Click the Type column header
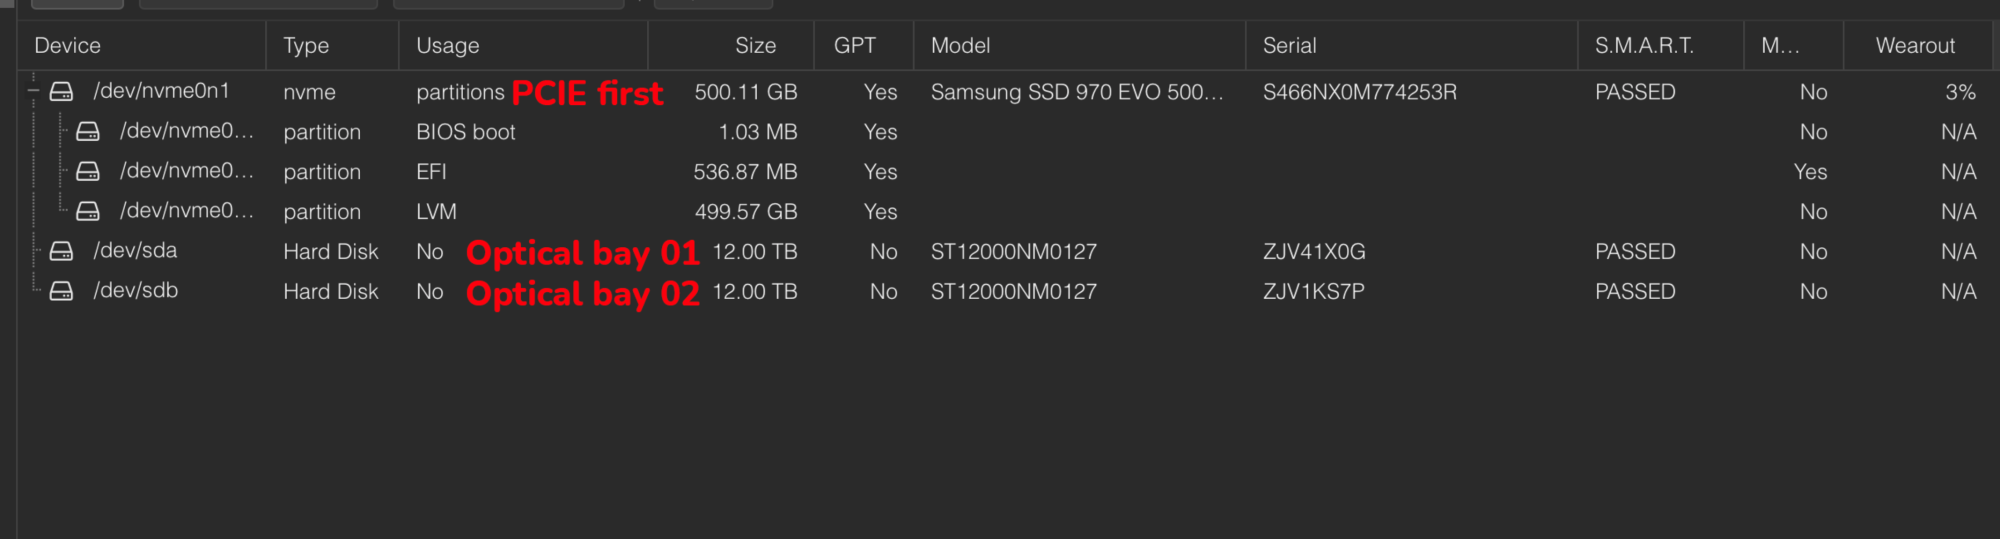The height and width of the screenshot is (539, 2000). pyautogui.click(x=306, y=46)
